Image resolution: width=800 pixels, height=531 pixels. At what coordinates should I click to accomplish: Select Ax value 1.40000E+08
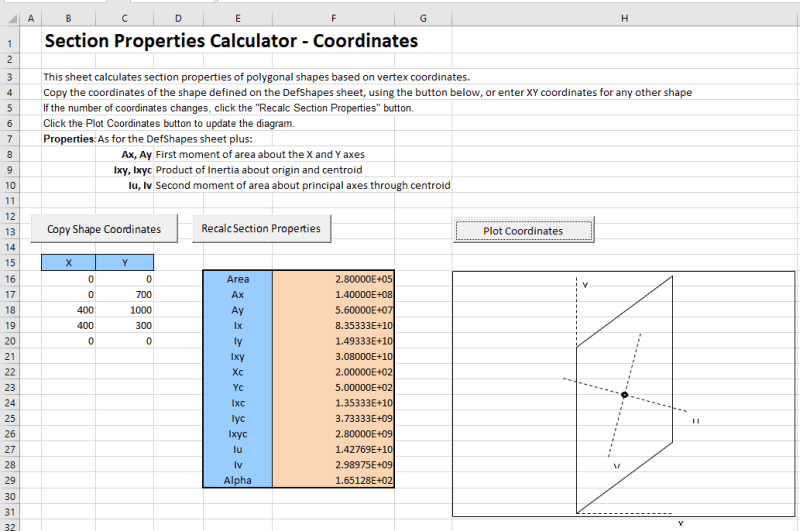click(x=333, y=294)
